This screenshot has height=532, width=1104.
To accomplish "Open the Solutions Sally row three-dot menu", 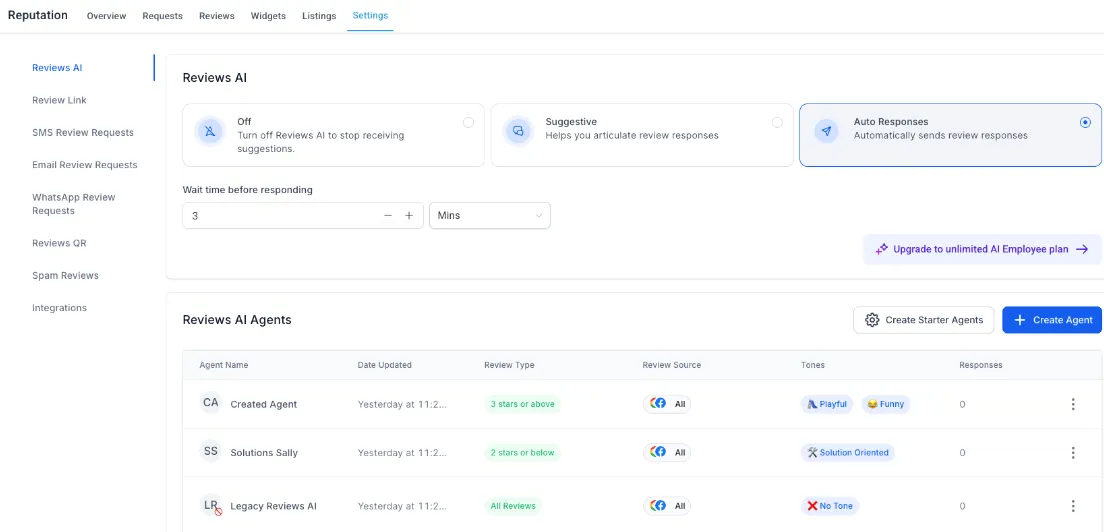I will click(1073, 453).
